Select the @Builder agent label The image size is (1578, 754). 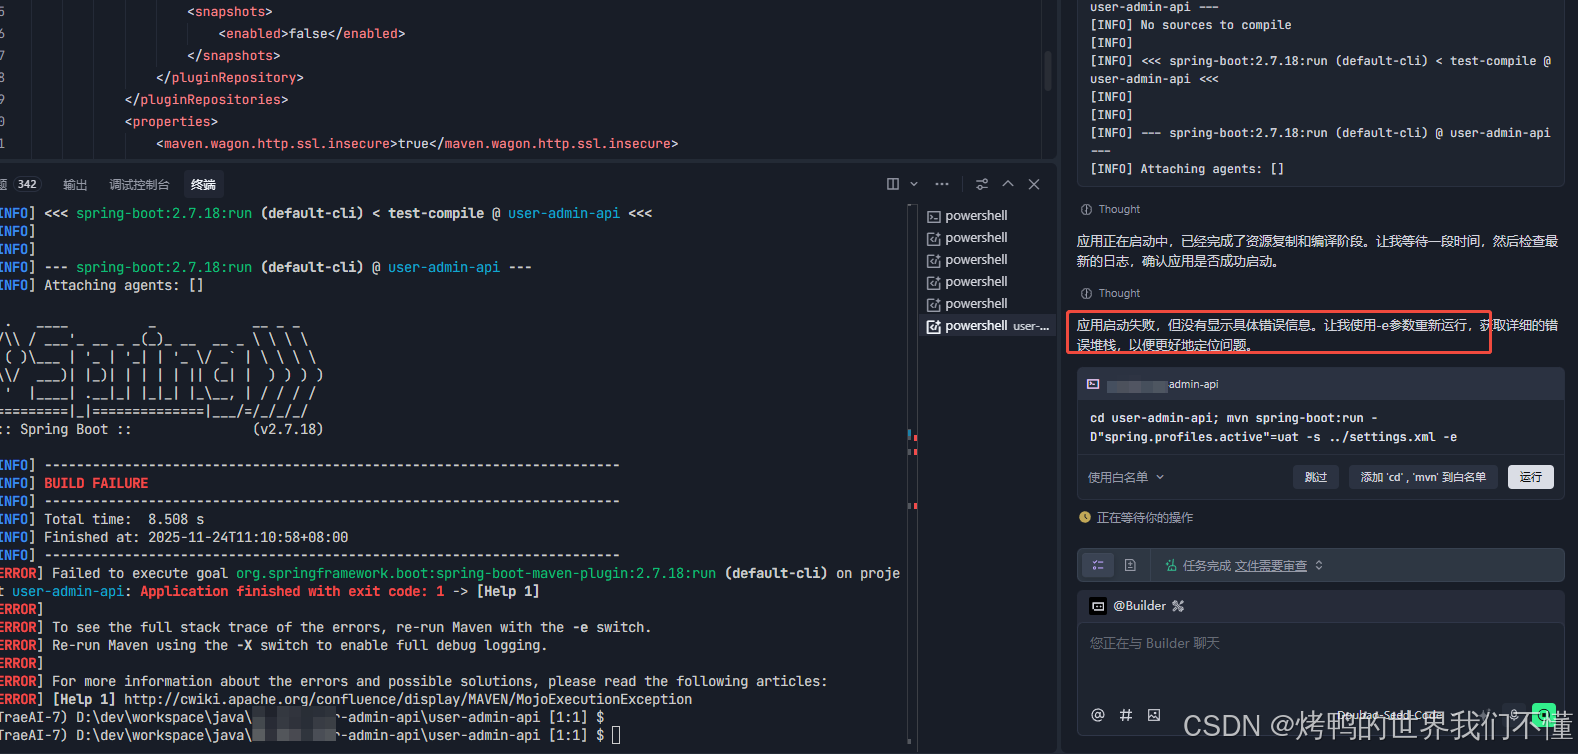(1140, 606)
